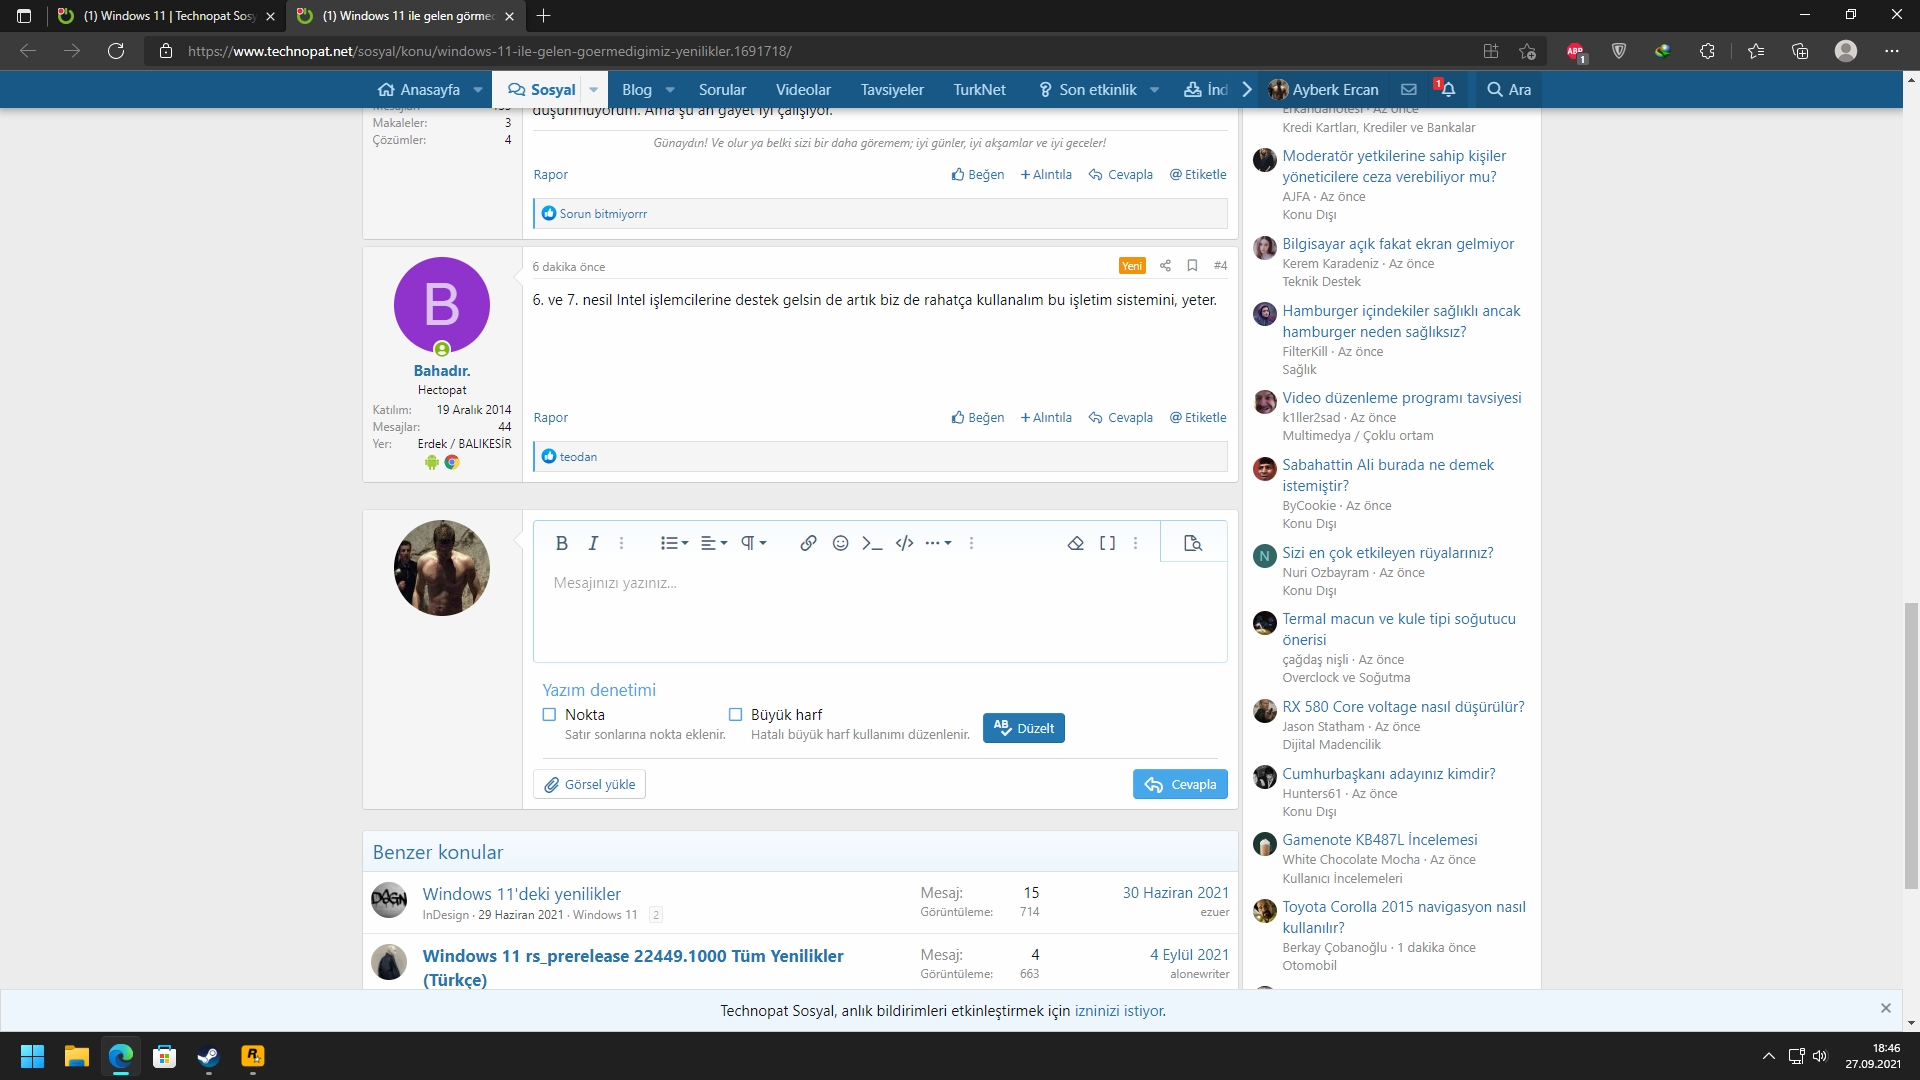Toggle bold formatting in reply editor
Screen dimensions: 1920x1080
click(x=561, y=543)
